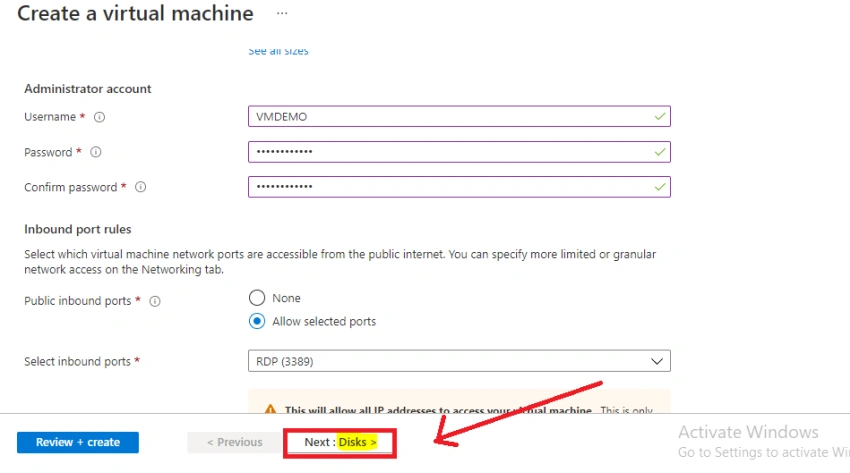850x473 pixels.
Task: Open the ellipsis menu beside the page title
Action: point(282,14)
